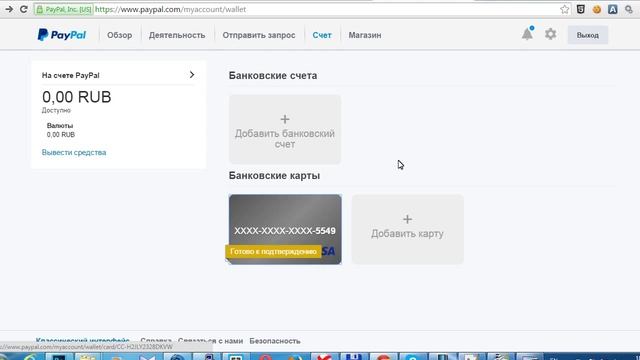Open the card ending in 5549
Image resolution: width=640 pixels, height=360 pixels.
pyautogui.click(x=285, y=229)
